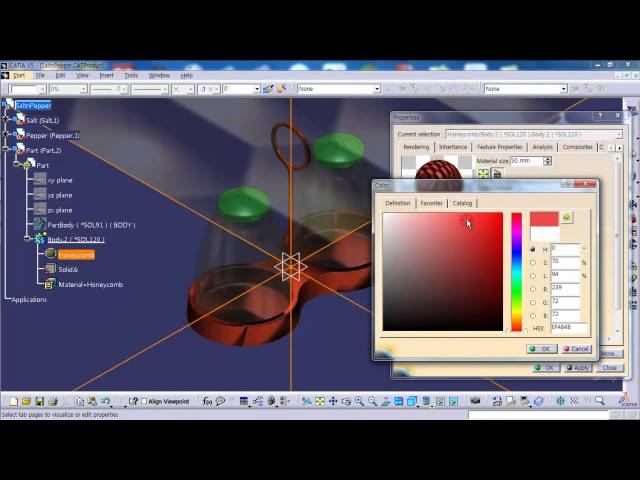640x480 pixels.
Task: Select the R red radio button
Action: pyautogui.click(x=533, y=289)
